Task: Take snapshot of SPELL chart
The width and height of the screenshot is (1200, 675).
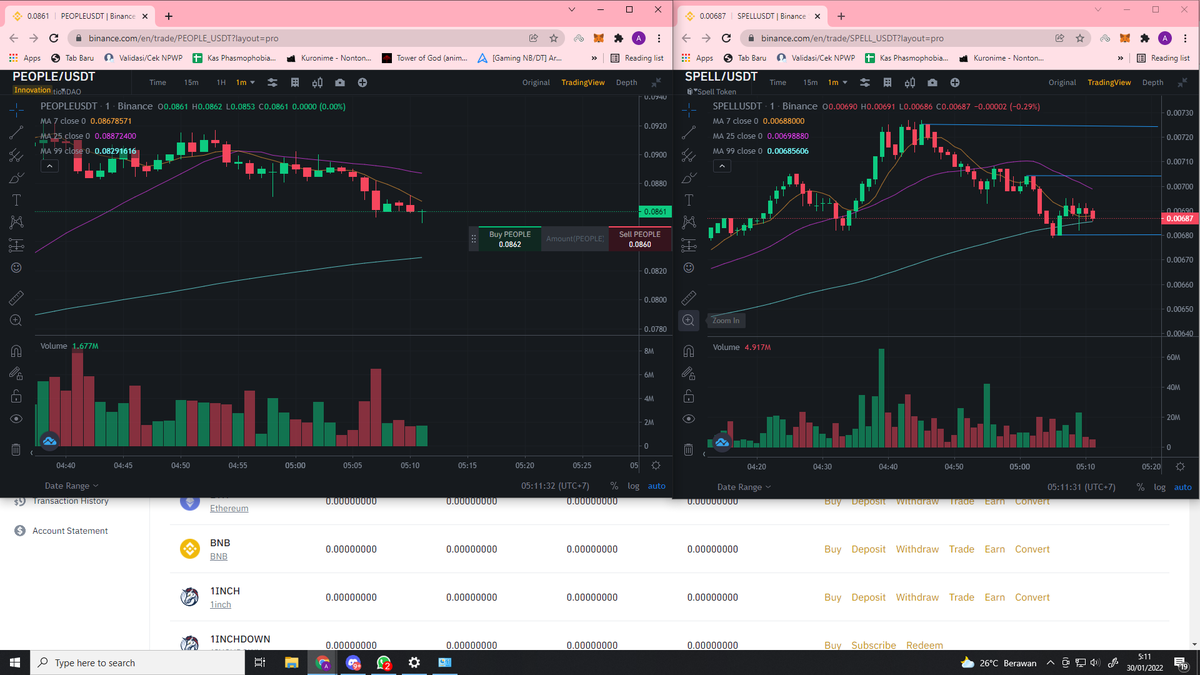Action: click(933, 82)
